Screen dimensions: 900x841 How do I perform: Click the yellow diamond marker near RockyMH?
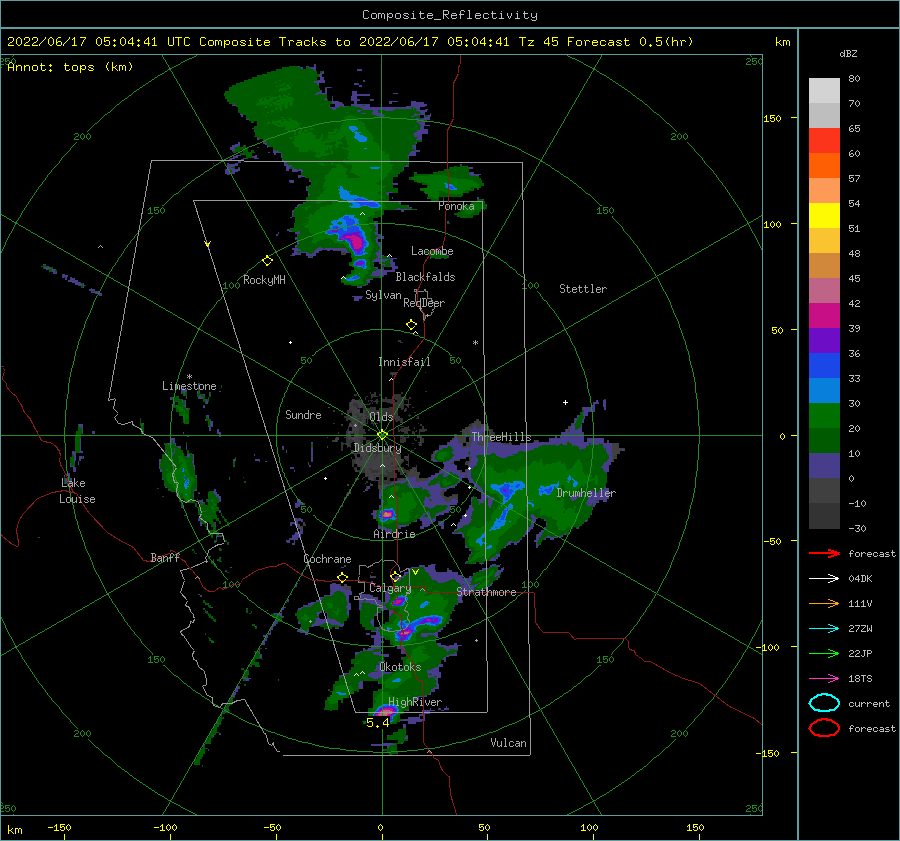[267, 261]
